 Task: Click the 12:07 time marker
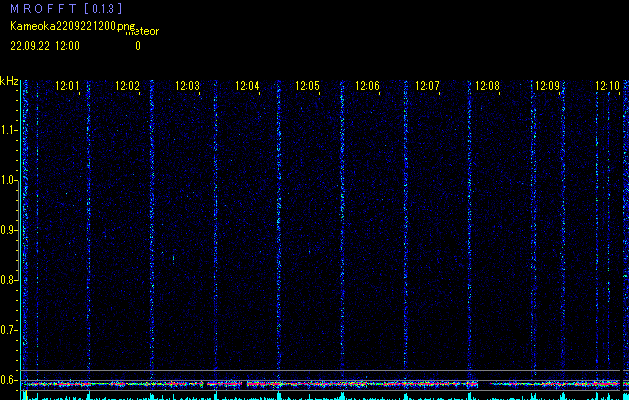coord(427,86)
